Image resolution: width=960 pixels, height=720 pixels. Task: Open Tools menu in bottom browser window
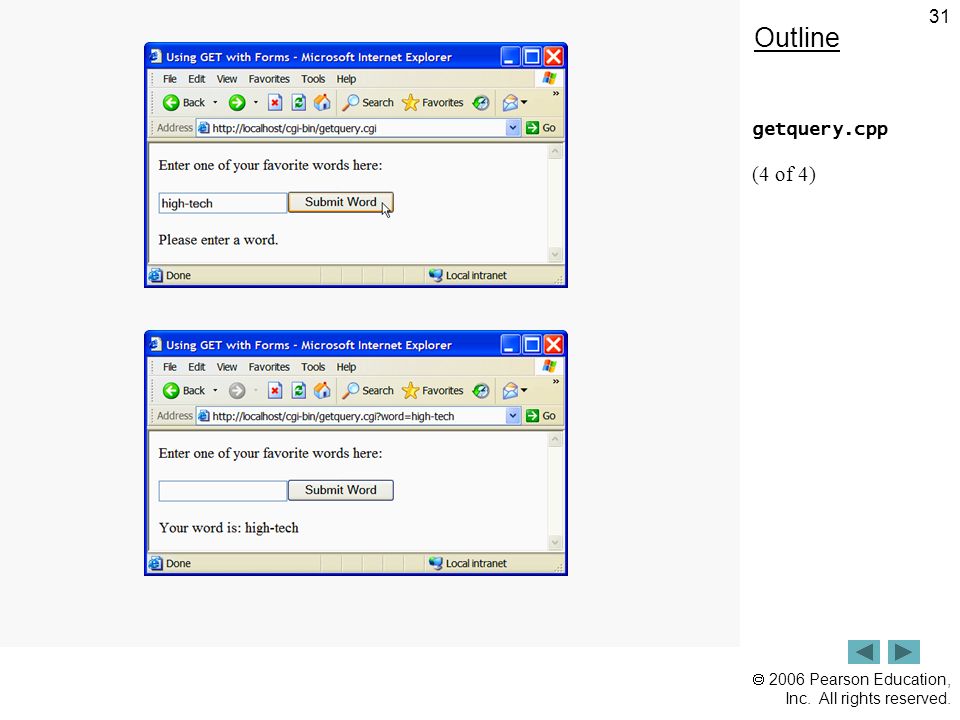pos(313,367)
